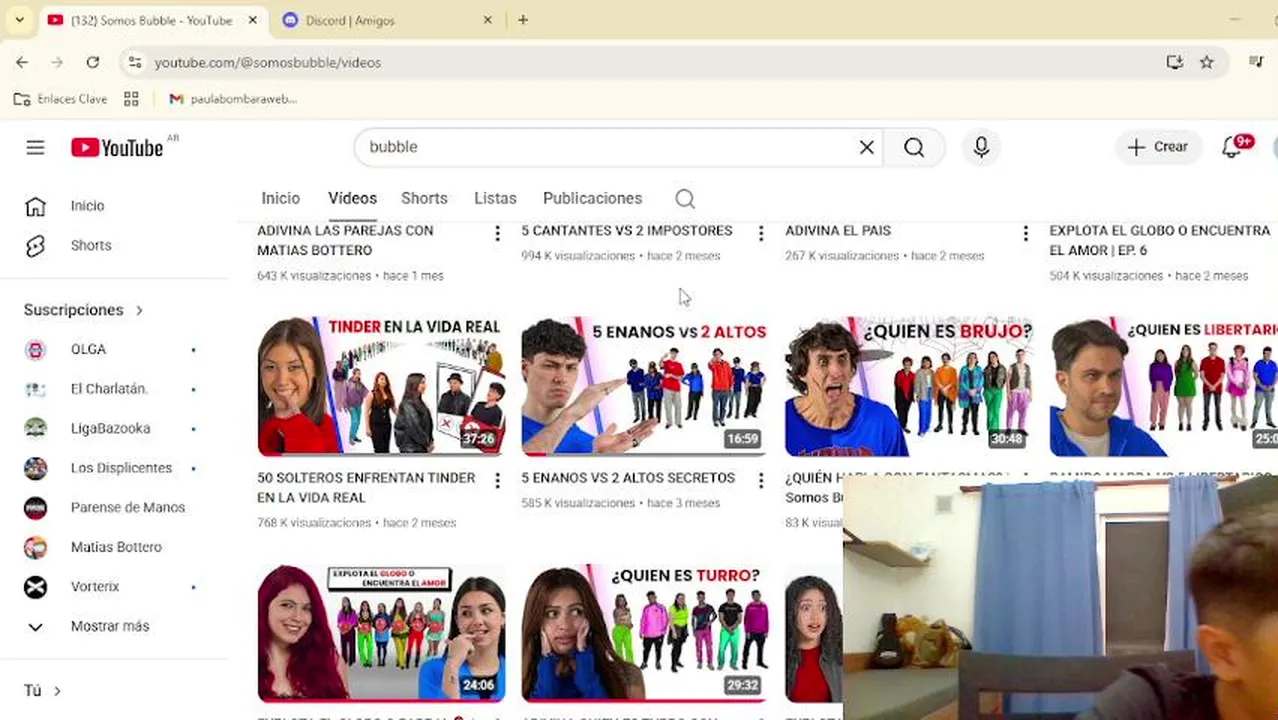Screen dimensions: 1278x720
Task: Open title Explota el globo Ep. 6
Action: tap(1159, 240)
